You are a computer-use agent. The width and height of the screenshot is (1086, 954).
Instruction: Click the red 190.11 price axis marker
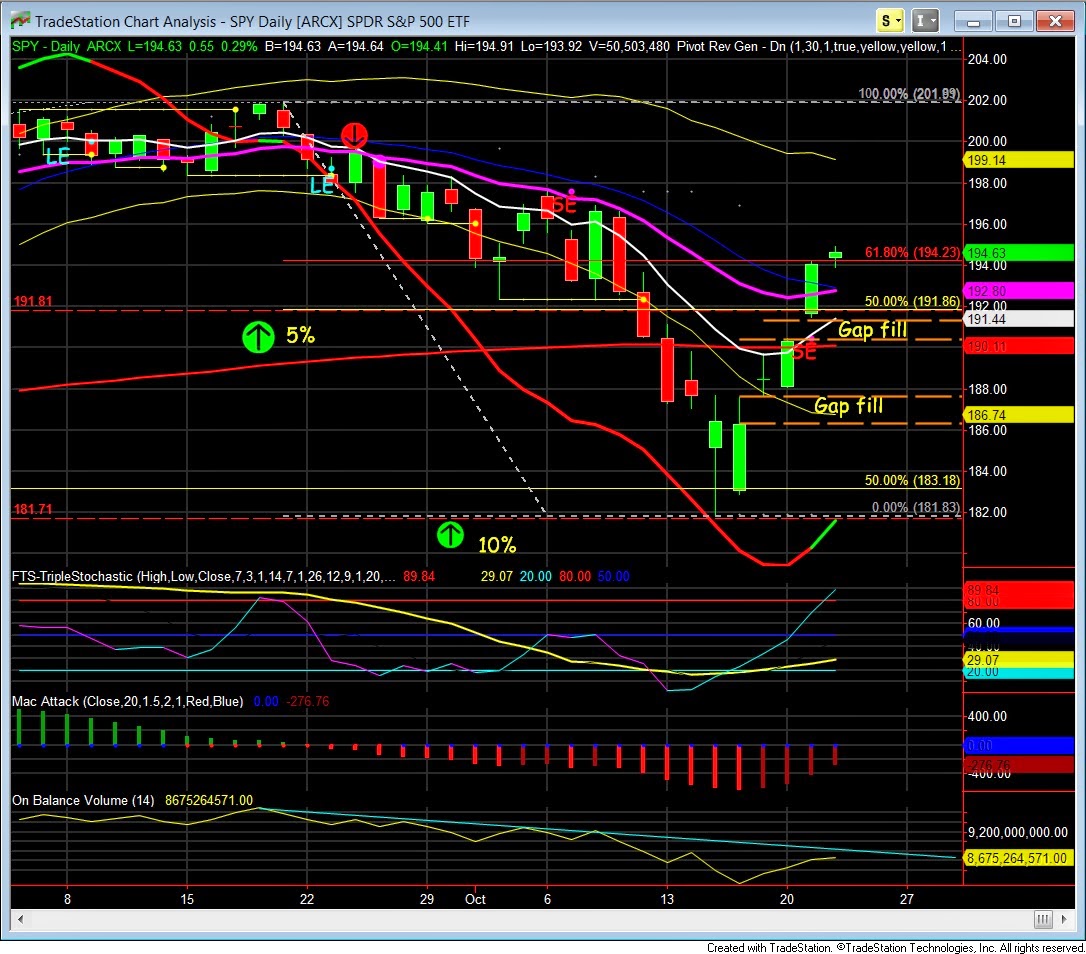point(1019,346)
